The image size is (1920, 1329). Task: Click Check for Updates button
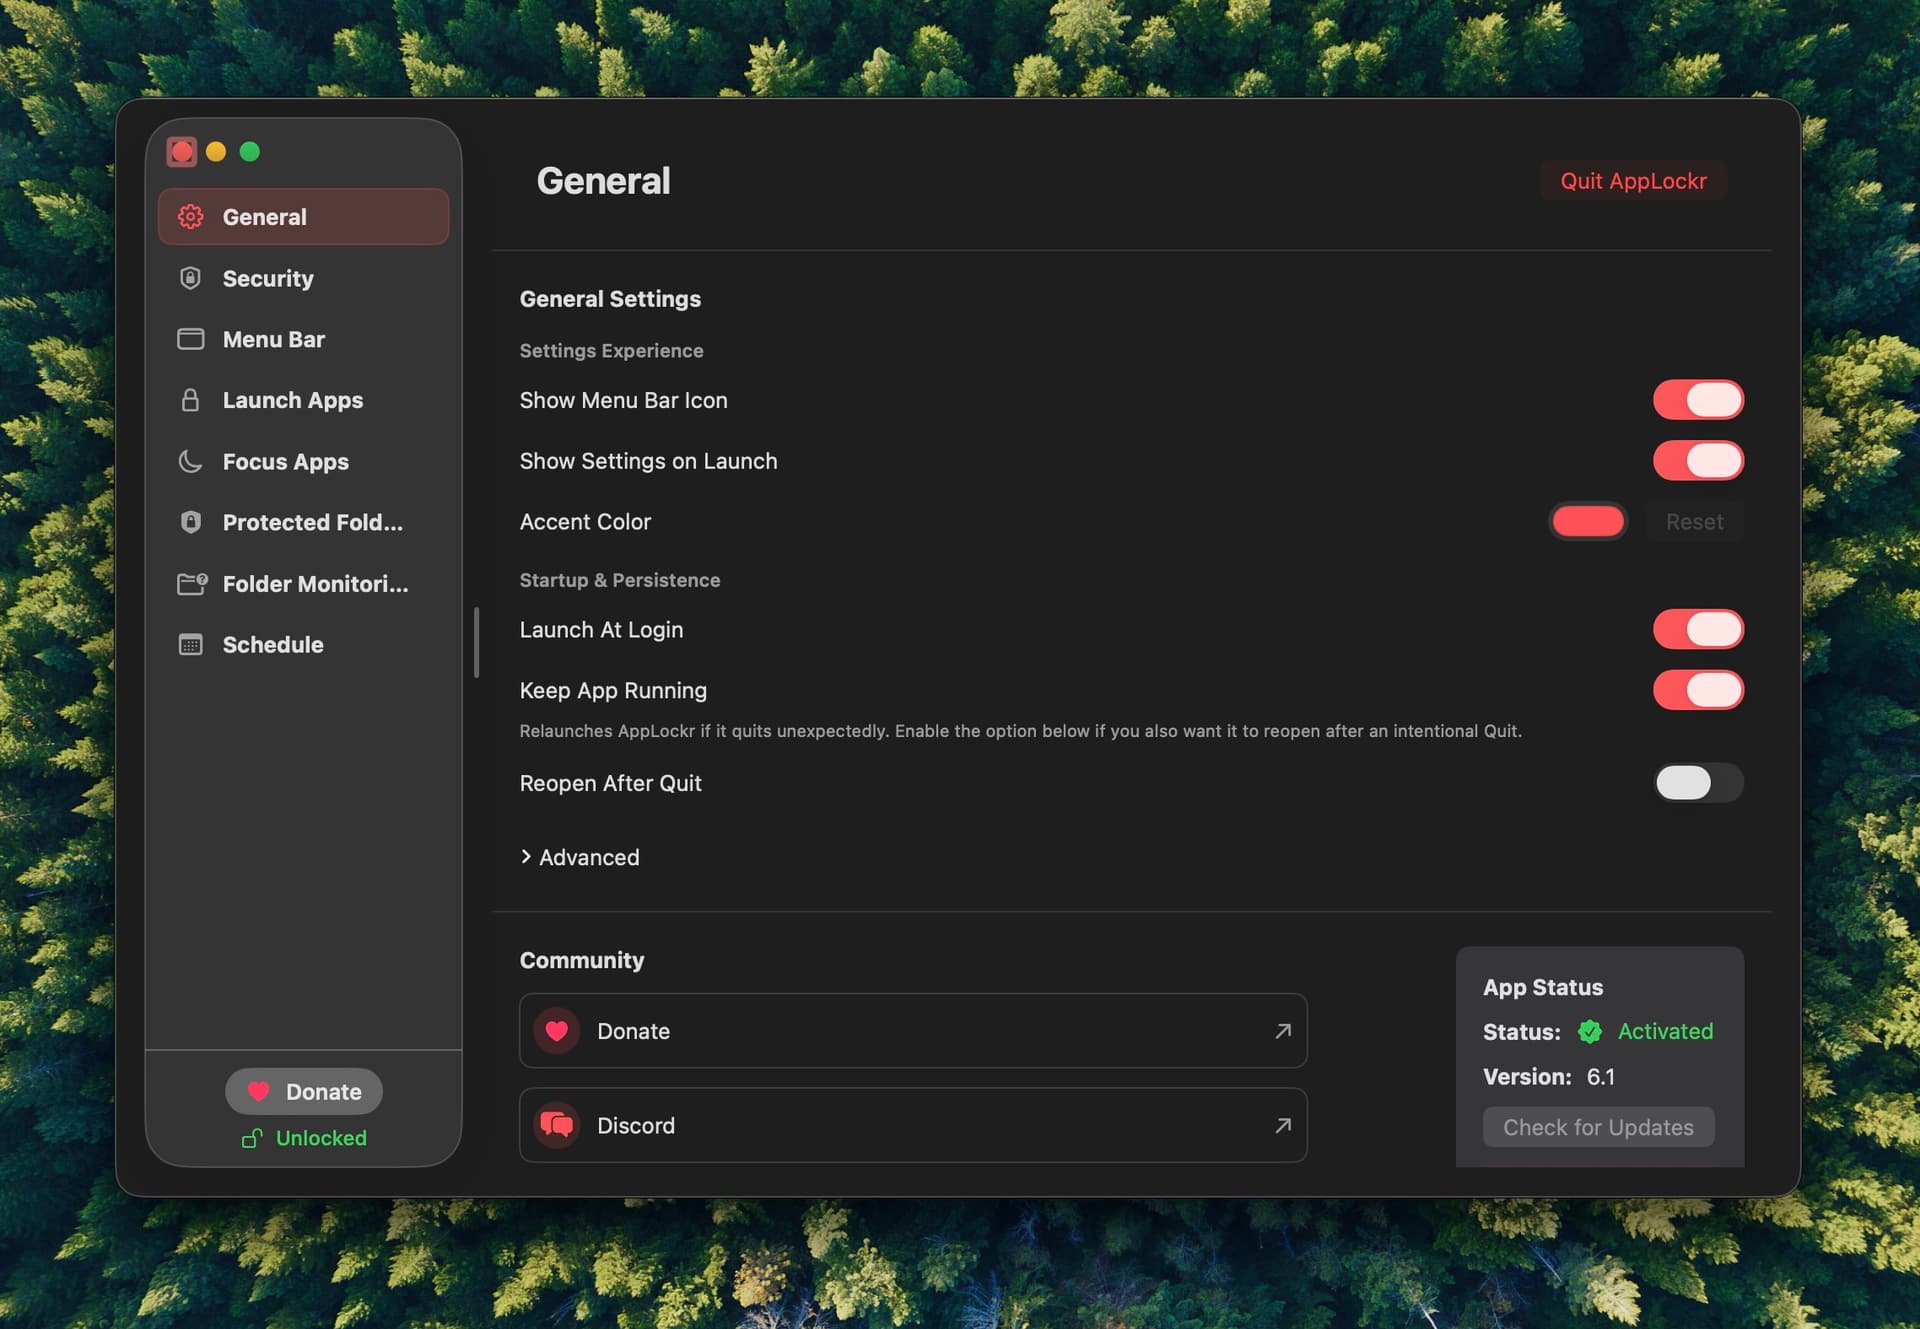[x=1598, y=1127]
